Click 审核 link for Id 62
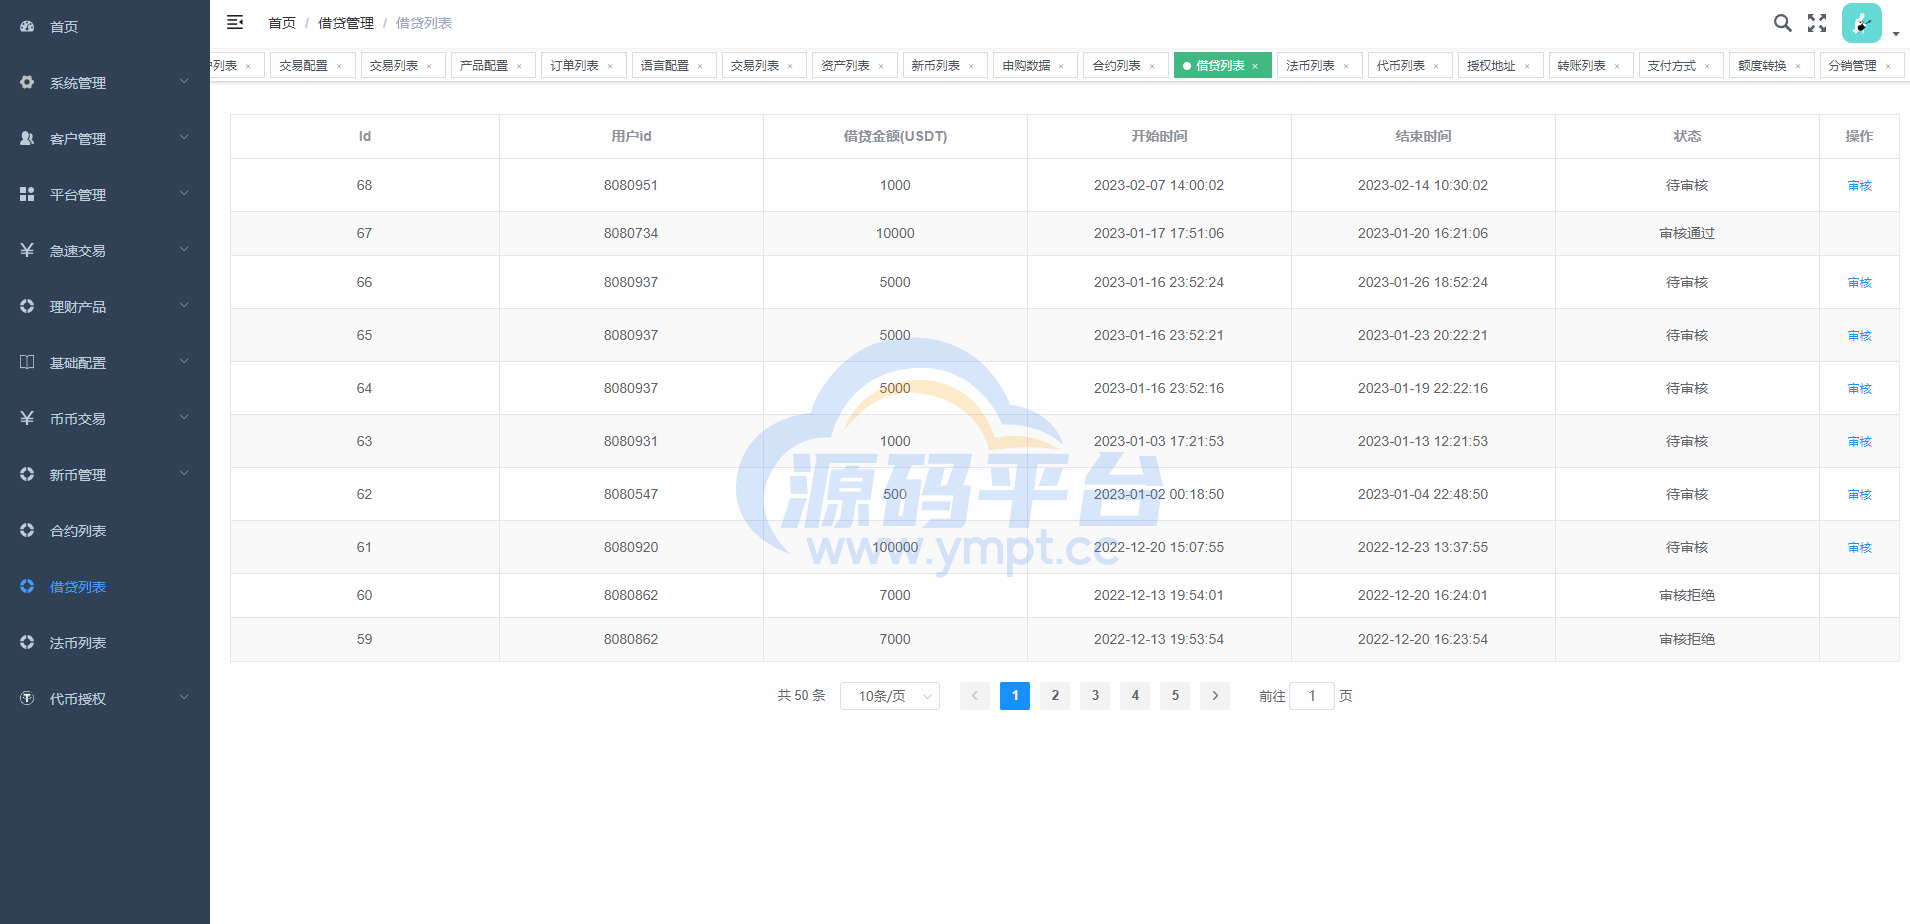This screenshot has height=924, width=1910. (x=1859, y=495)
